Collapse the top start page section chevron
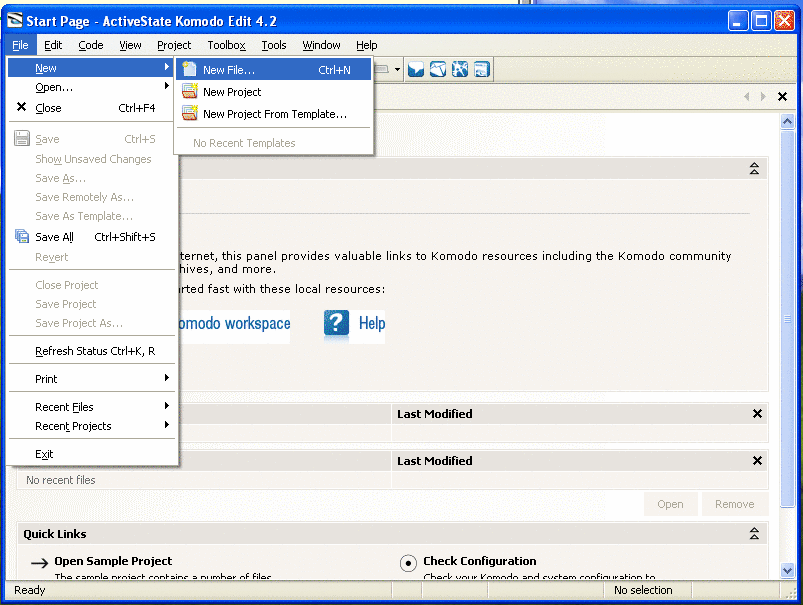Viewport: 803px width, 605px height. pos(755,169)
